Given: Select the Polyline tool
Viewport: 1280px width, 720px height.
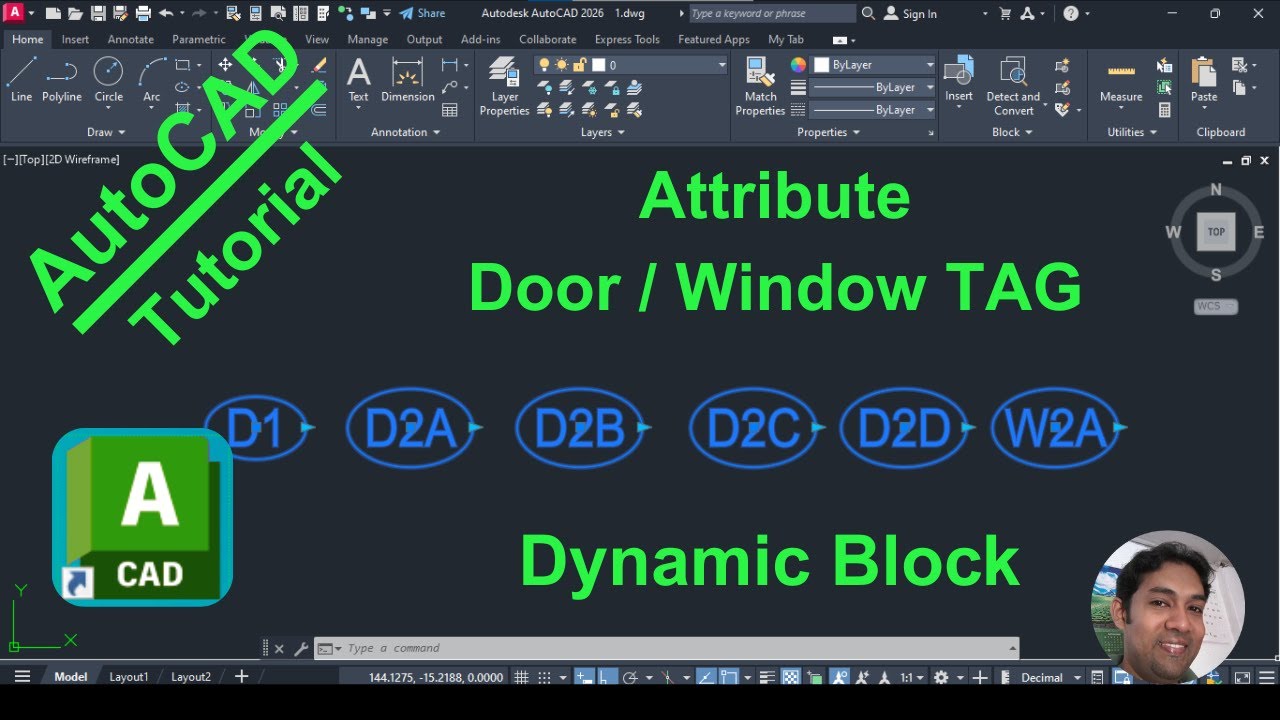Looking at the screenshot, I should click(61, 80).
